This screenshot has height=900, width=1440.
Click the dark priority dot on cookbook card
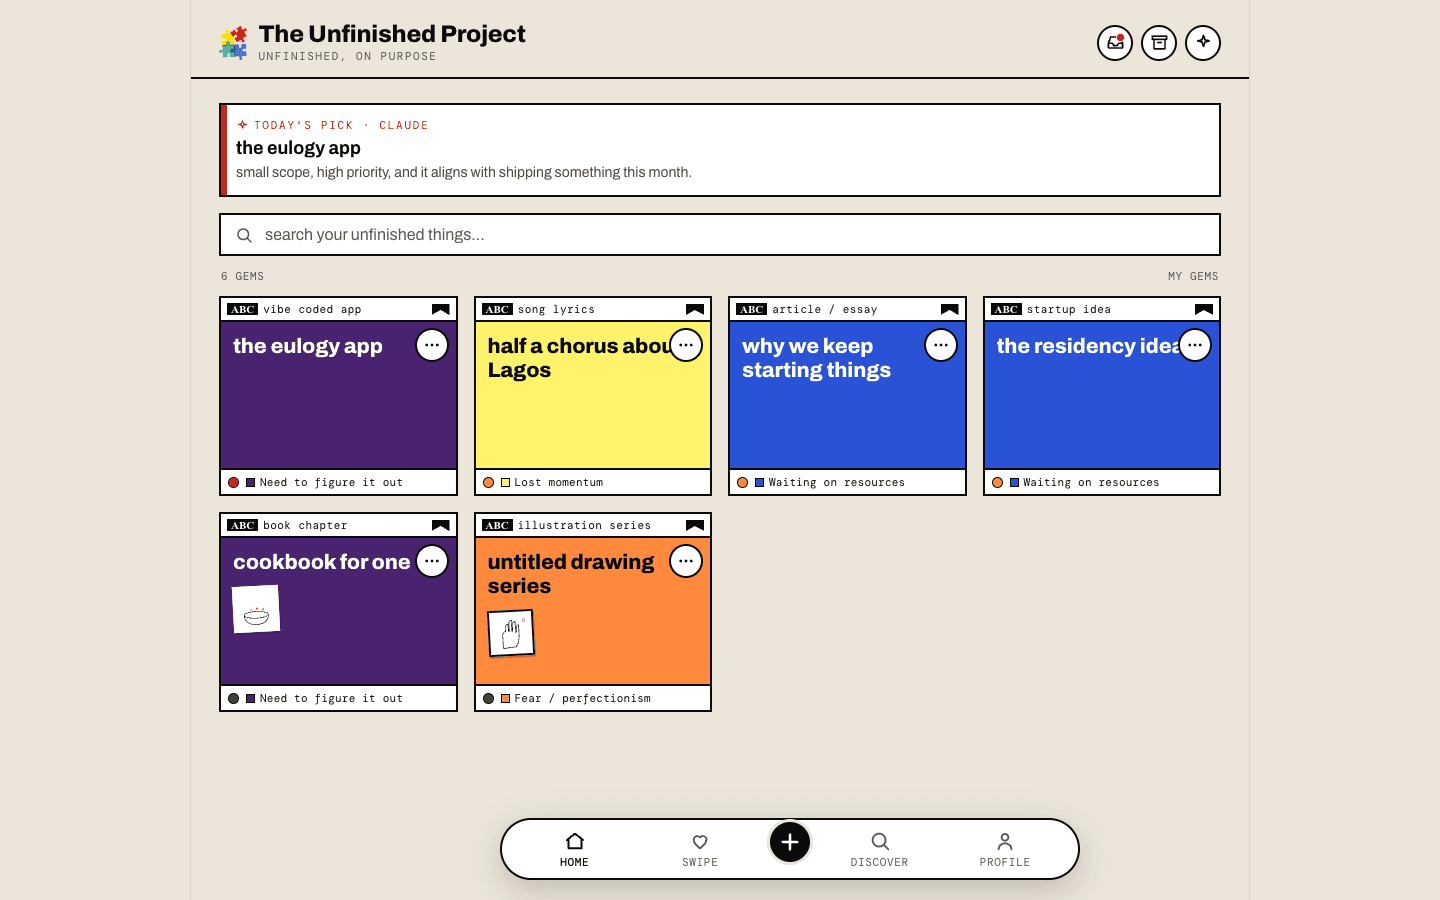(233, 699)
